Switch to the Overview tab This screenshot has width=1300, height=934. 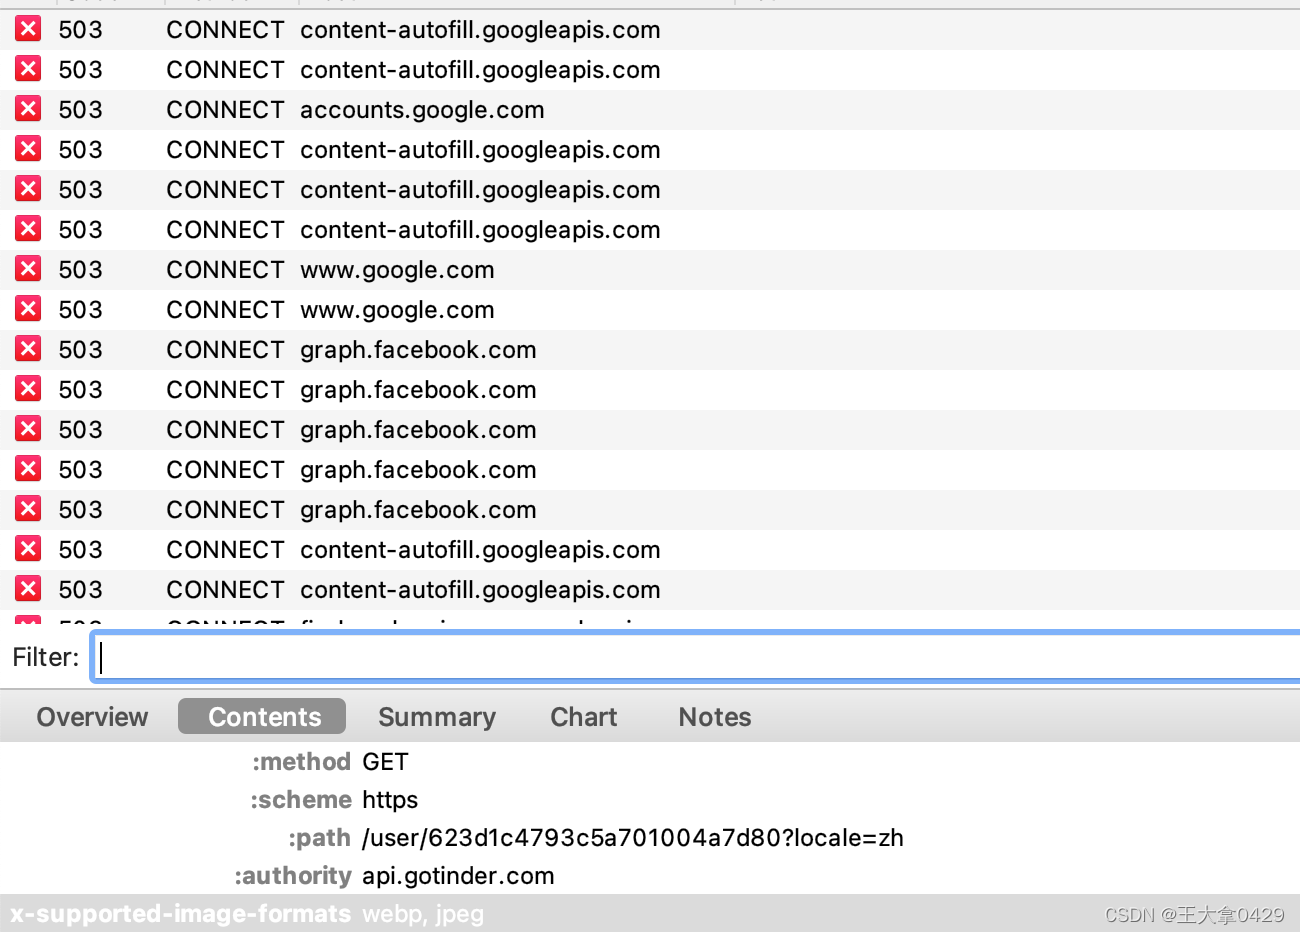(x=92, y=717)
